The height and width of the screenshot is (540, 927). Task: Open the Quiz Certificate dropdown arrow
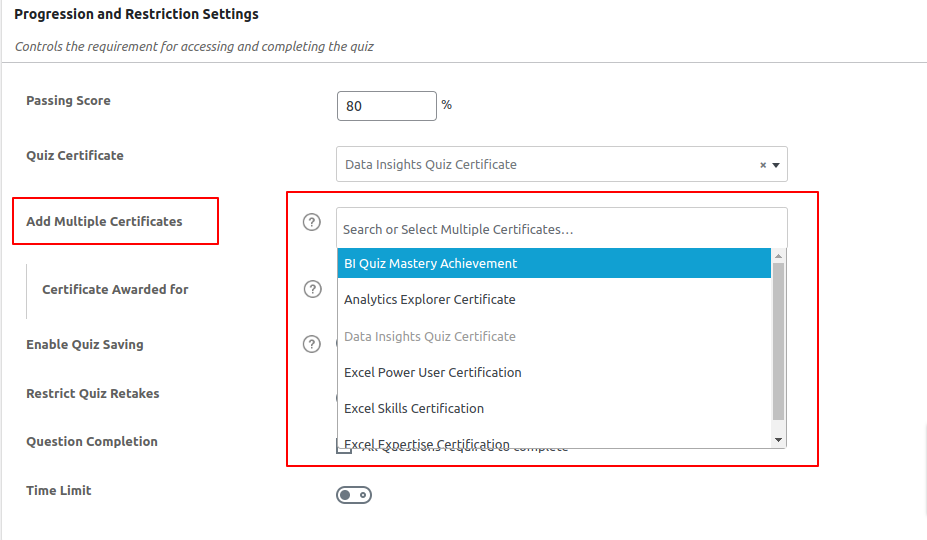coord(776,165)
